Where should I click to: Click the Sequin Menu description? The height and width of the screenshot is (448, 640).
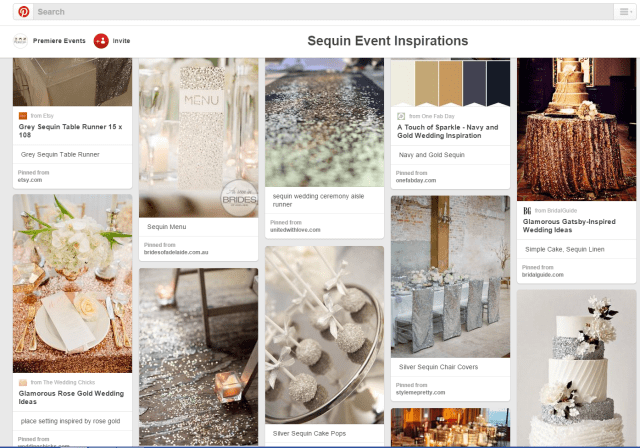coord(167,227)
